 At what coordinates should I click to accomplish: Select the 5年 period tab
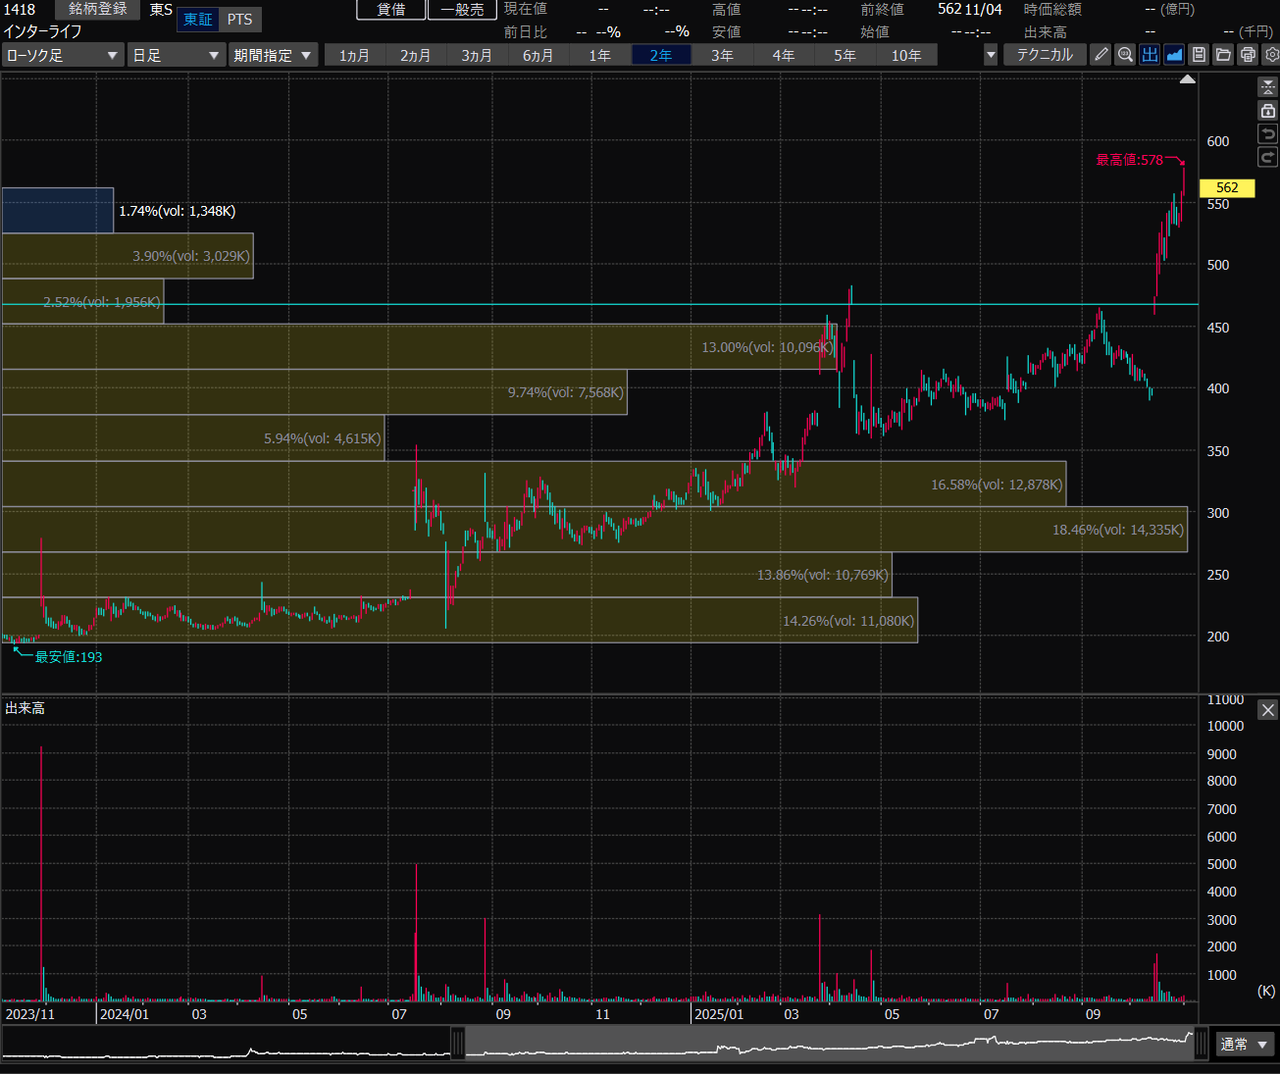click(845, 55)
